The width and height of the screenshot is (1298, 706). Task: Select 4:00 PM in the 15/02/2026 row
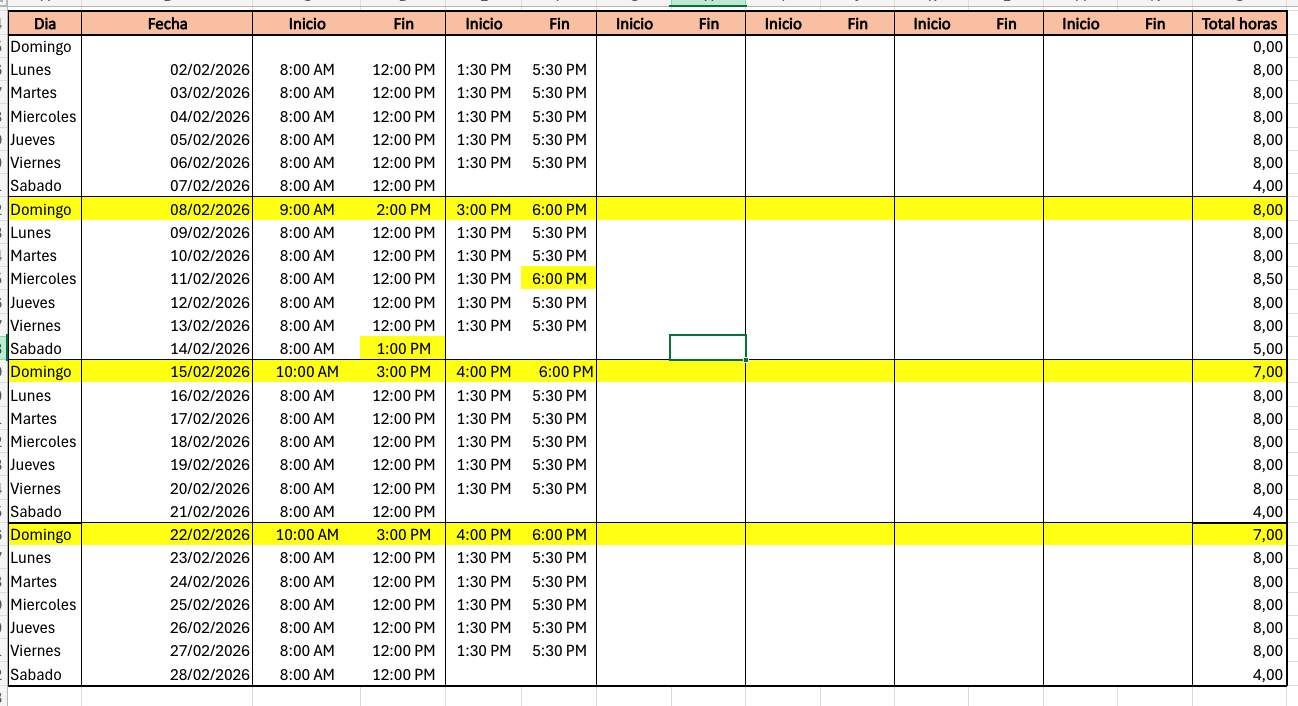pos(484,372)
